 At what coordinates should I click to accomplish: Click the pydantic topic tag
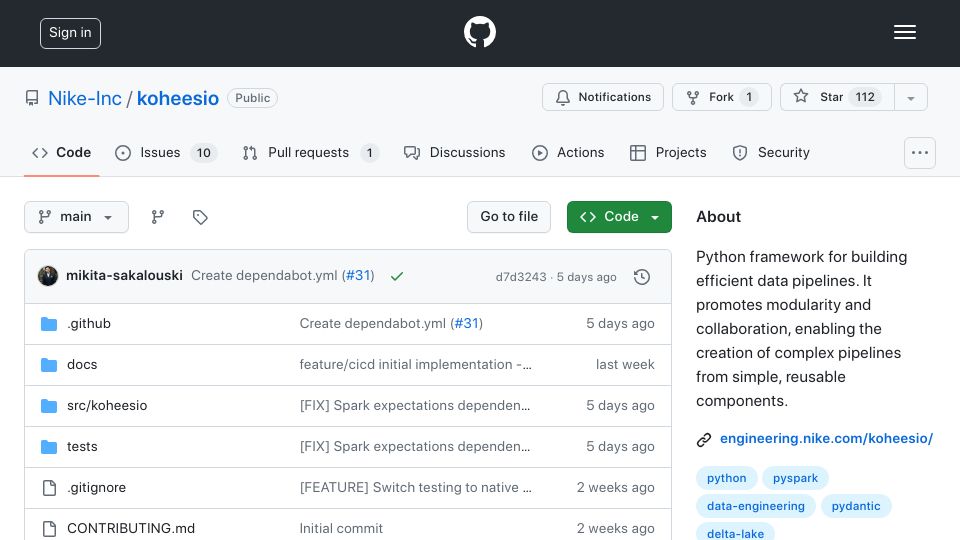click(x=856, y=506)
